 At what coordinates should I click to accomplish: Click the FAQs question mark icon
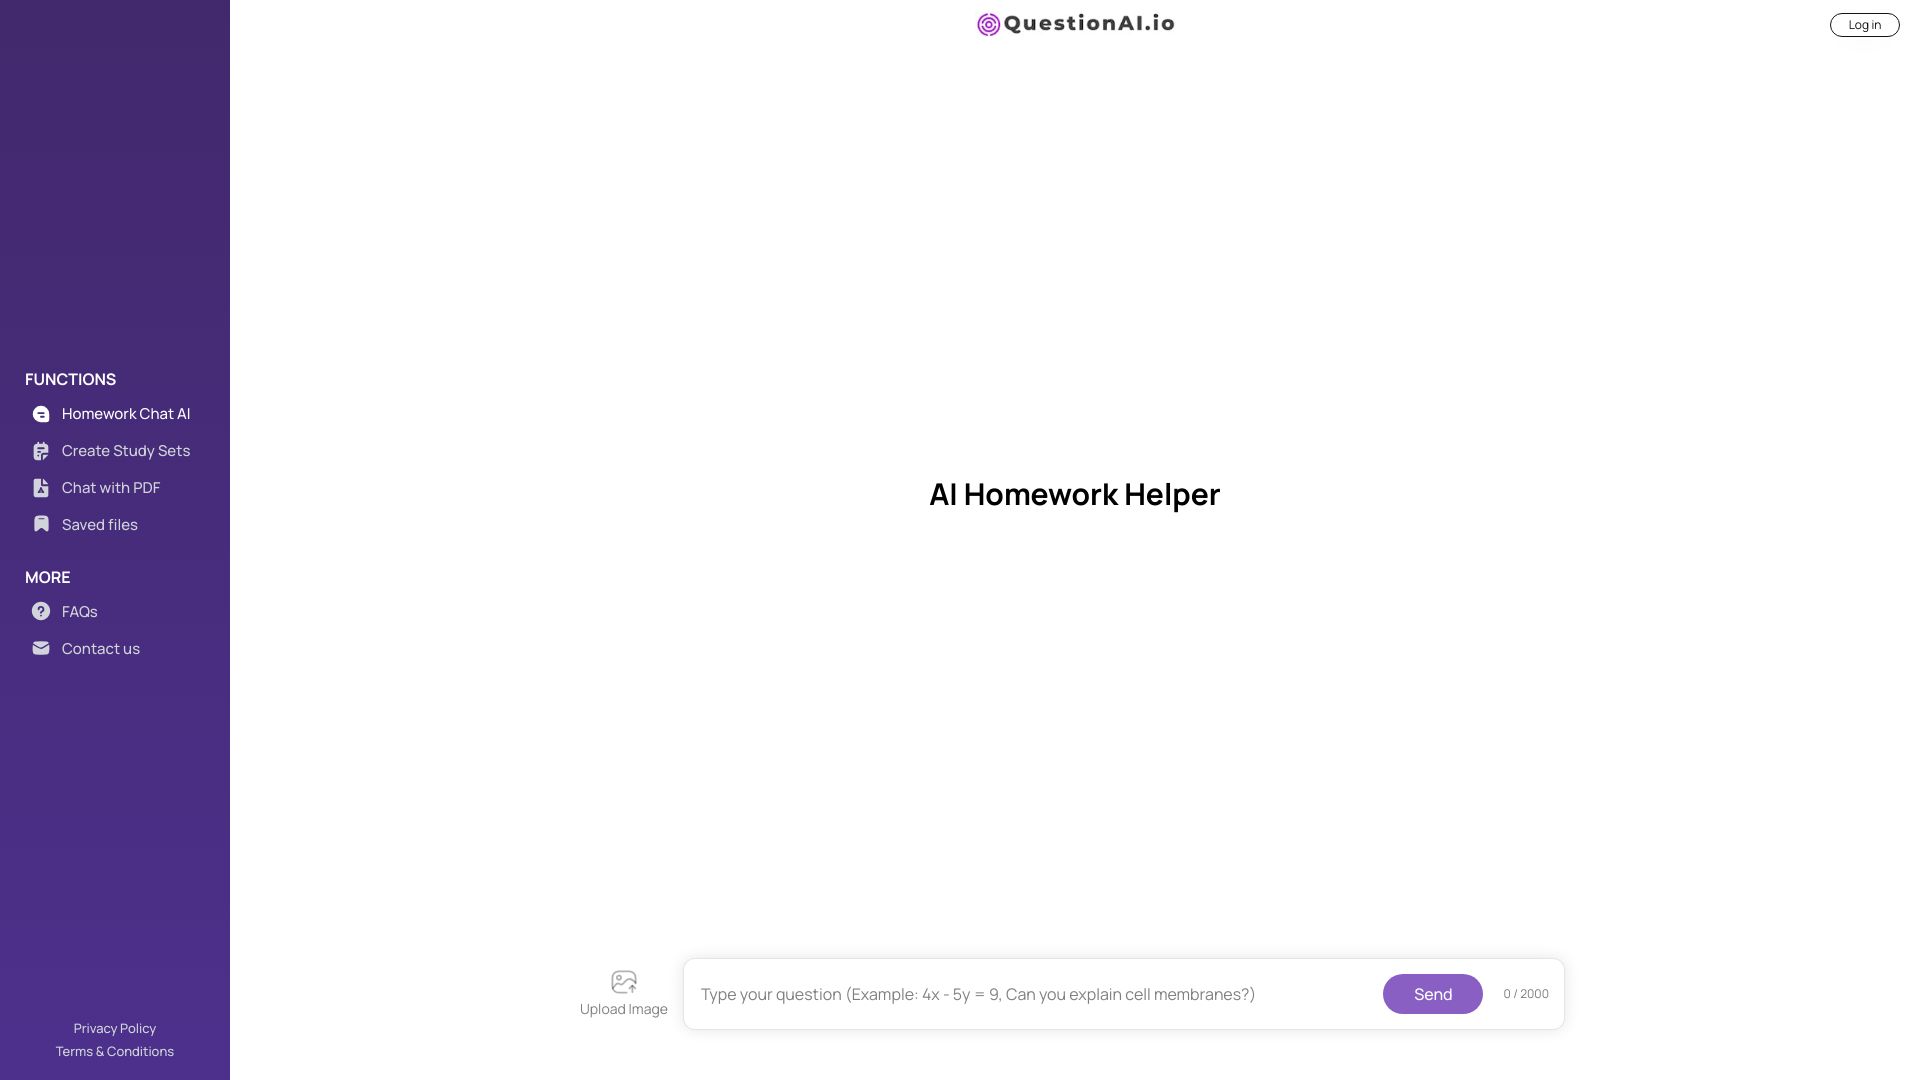(41, 611)
